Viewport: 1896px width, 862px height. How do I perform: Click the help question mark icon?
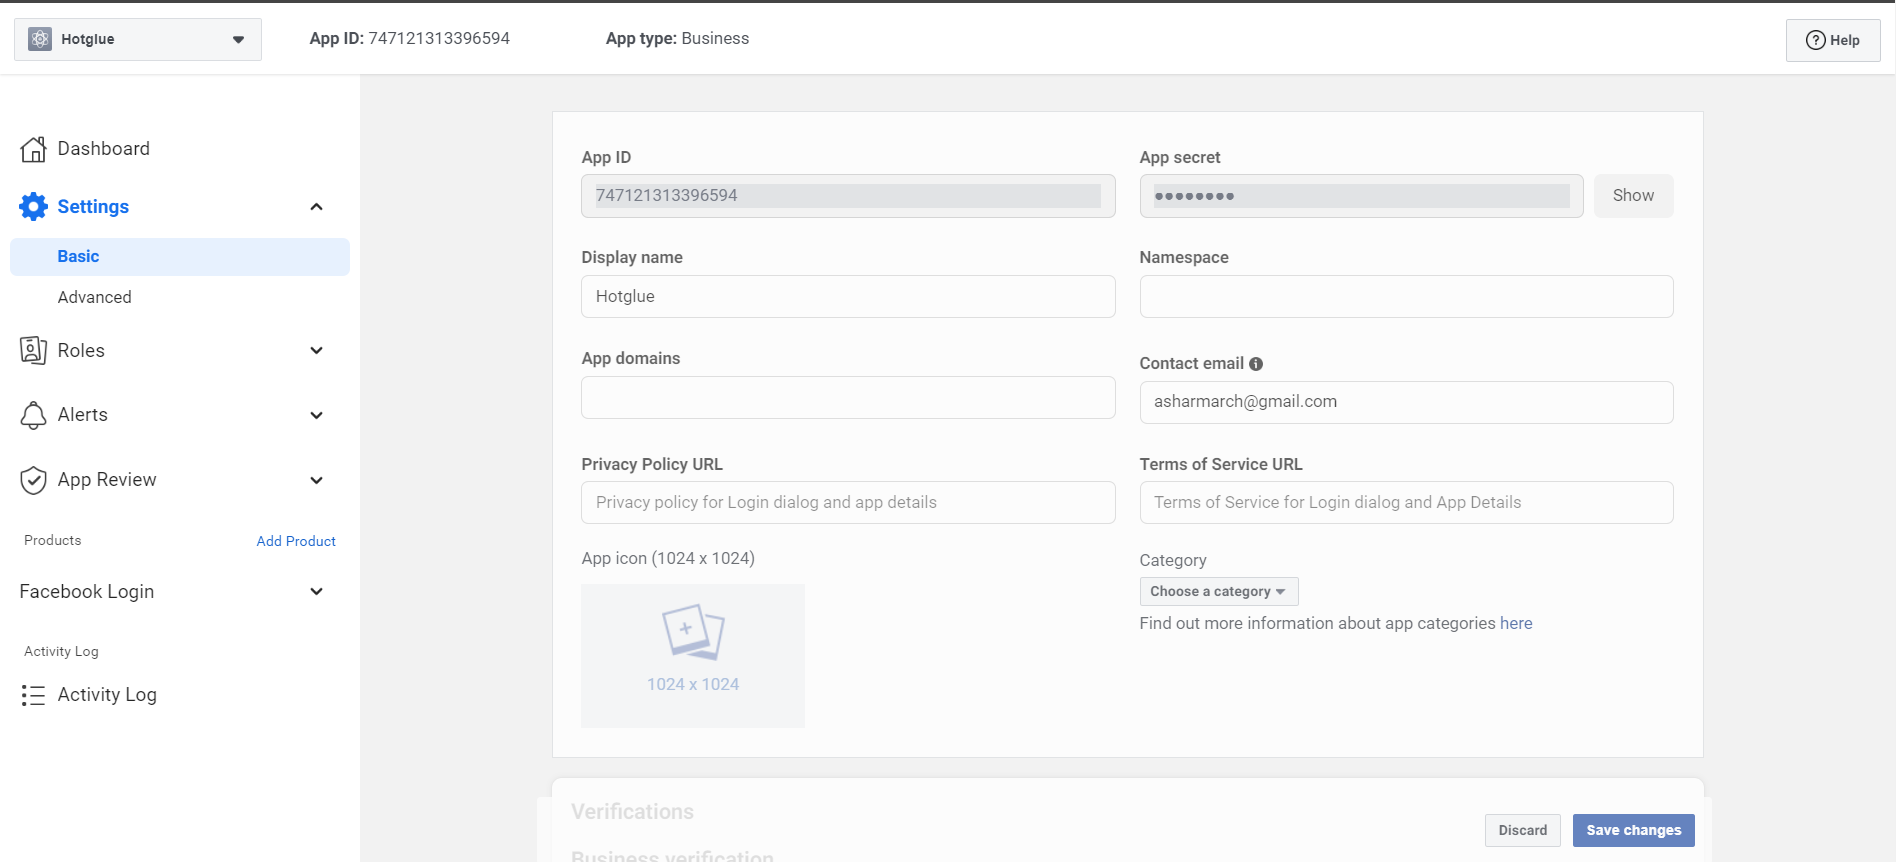[x=1815, y=40]
